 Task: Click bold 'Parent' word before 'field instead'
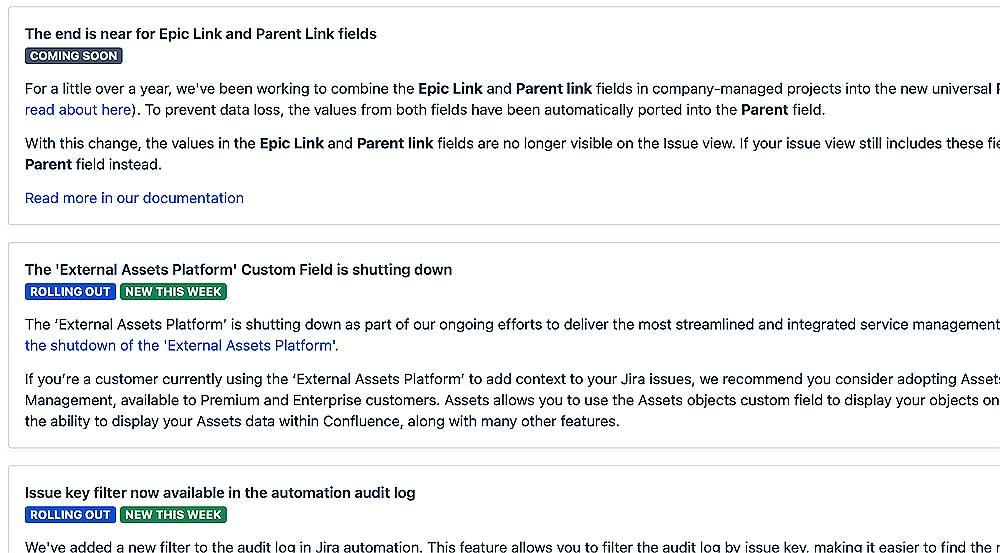coord(48,165)
